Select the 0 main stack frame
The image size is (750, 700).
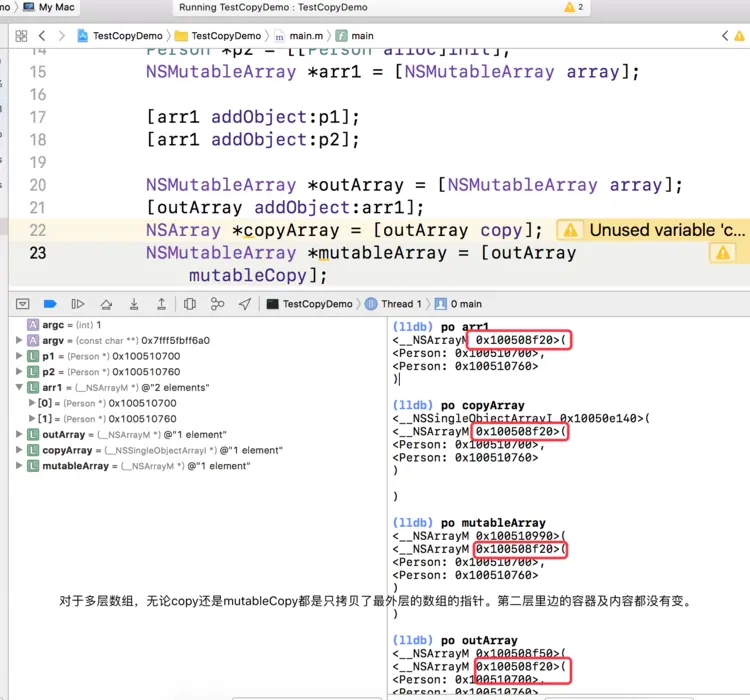pyautogui.click(x=459, y=304)
